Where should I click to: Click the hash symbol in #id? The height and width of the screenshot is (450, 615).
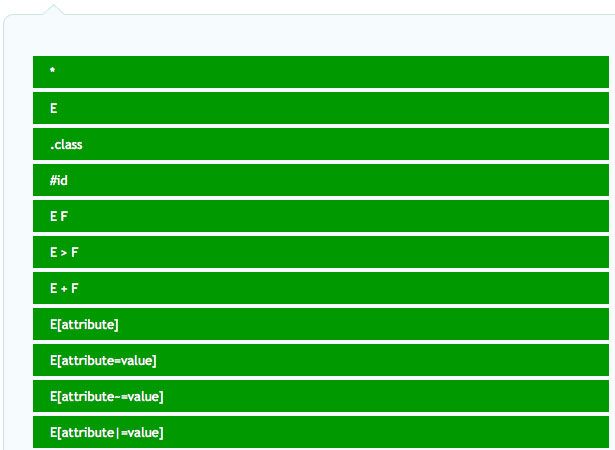(x=53, y=181)
